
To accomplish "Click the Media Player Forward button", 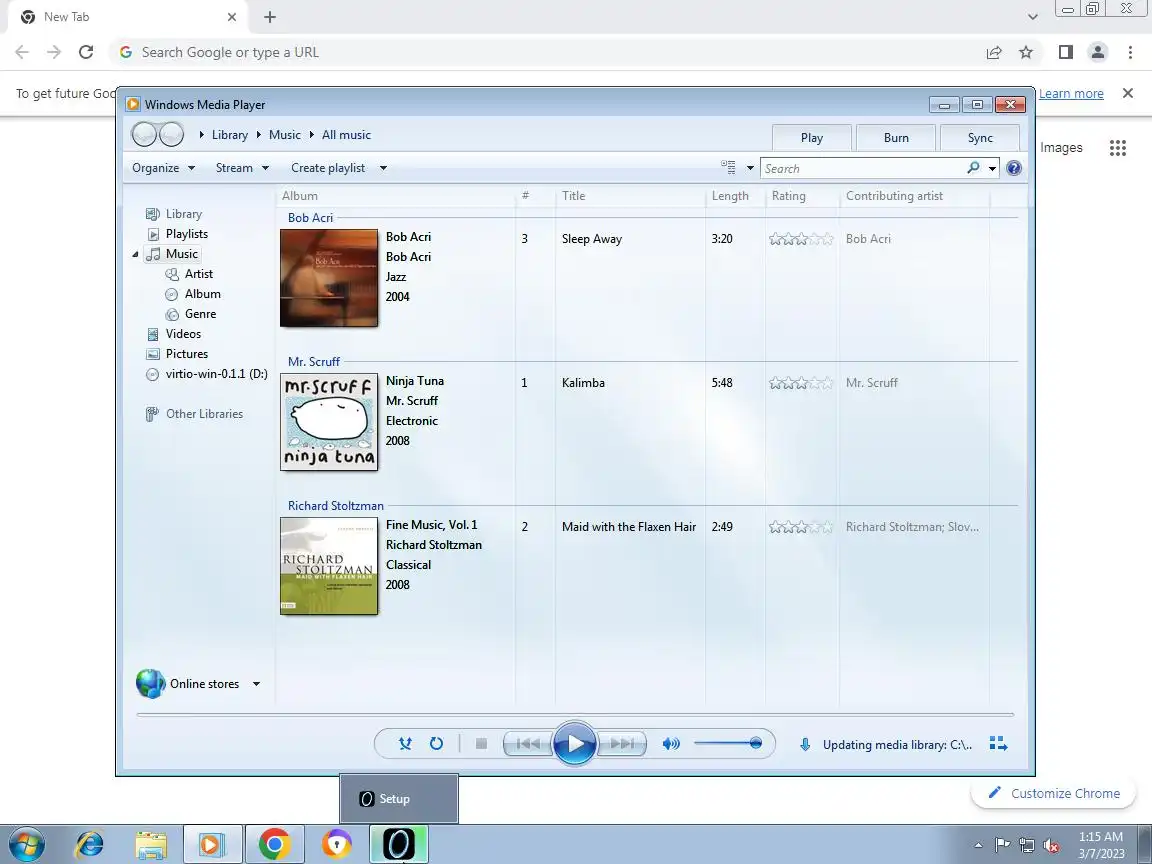I will [171, 134].
